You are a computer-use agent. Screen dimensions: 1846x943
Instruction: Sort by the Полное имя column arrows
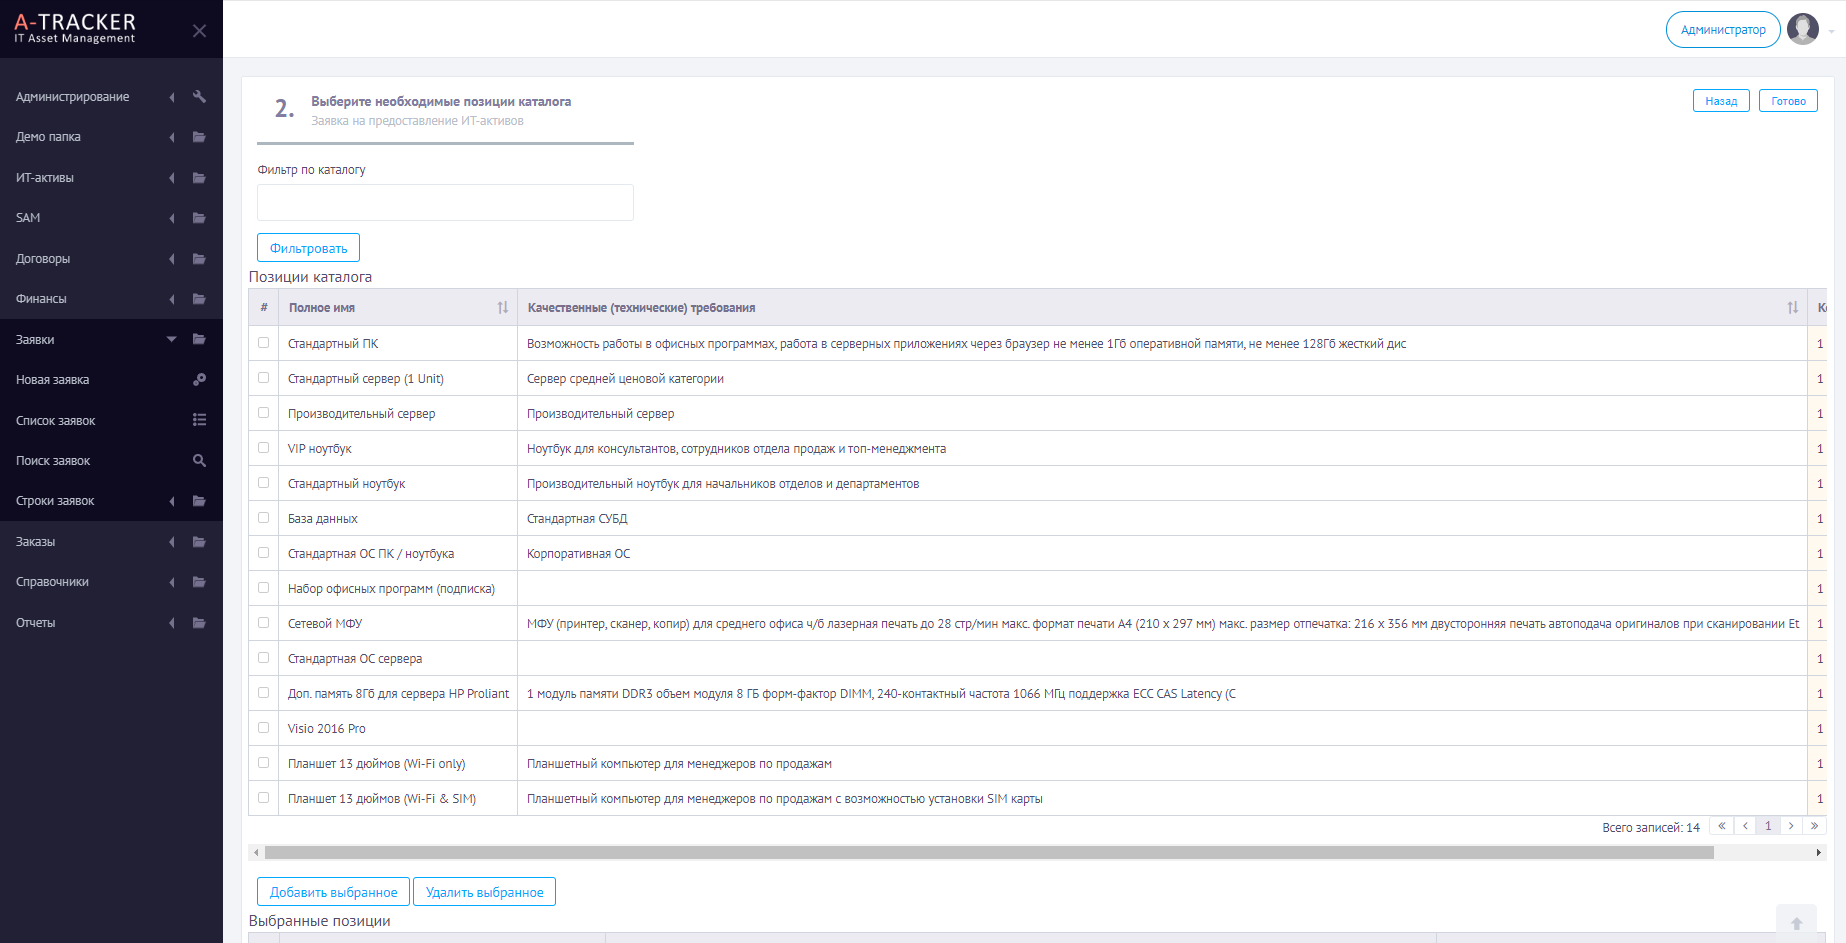502,308
